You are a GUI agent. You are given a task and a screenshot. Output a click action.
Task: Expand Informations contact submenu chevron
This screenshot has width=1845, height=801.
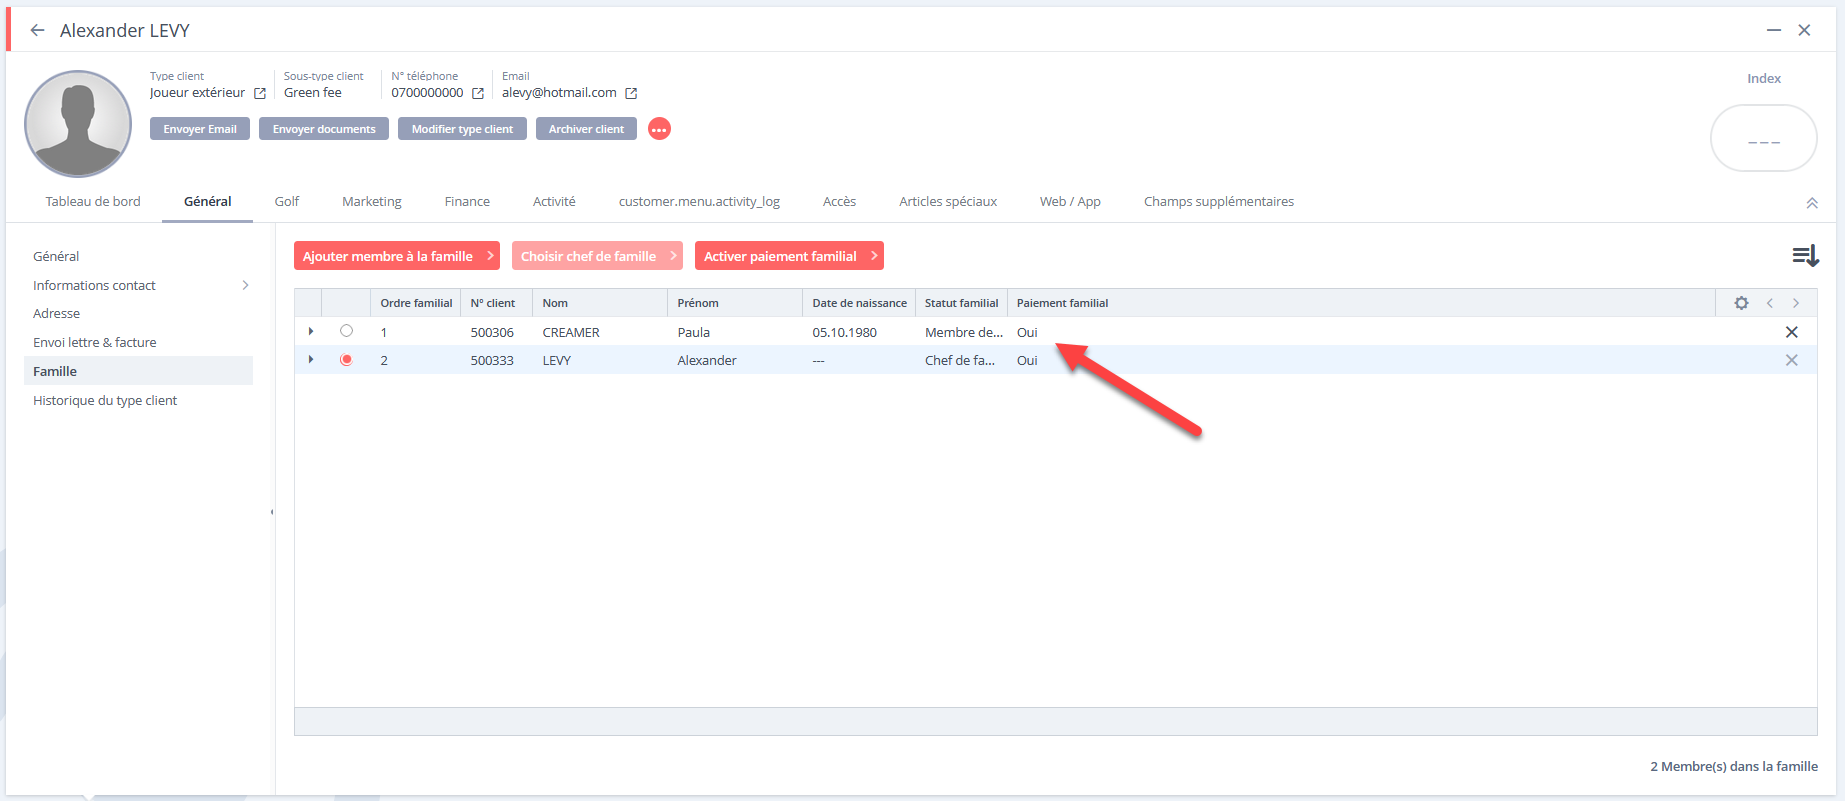(x=245, y=285)
